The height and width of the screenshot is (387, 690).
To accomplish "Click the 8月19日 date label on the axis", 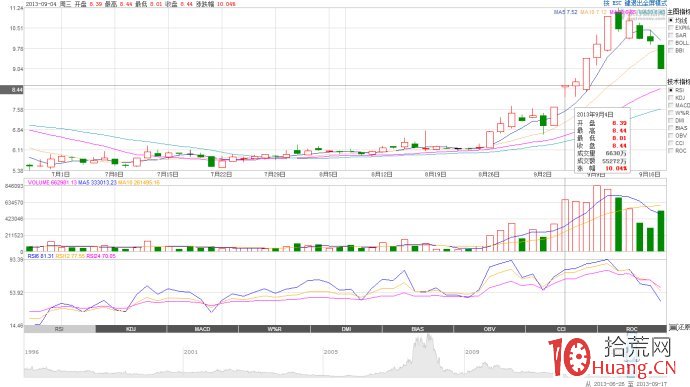I will (436, 174).
